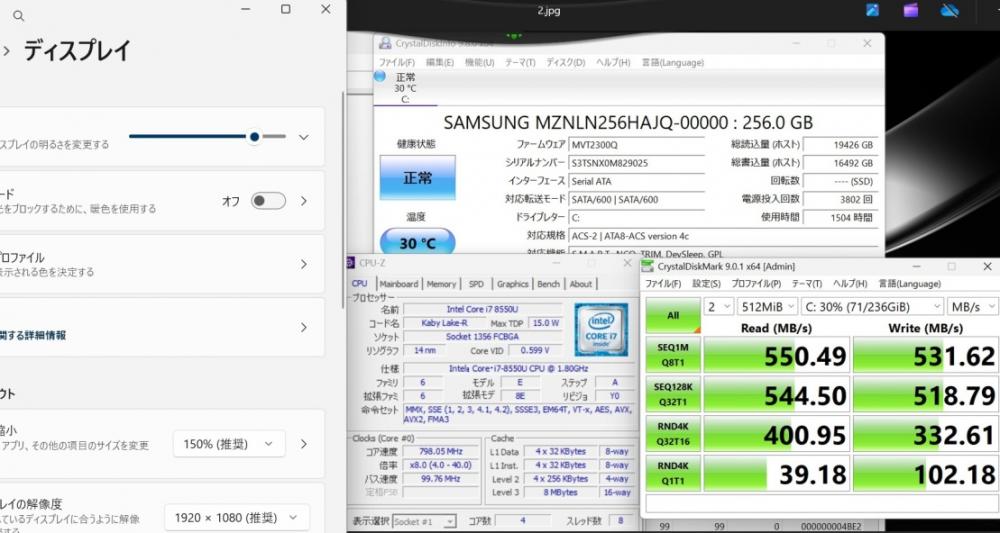The width and height of the screenshot is (1000, 533).
Task: Expand the brightness options chevron
Action: point(304,137)
